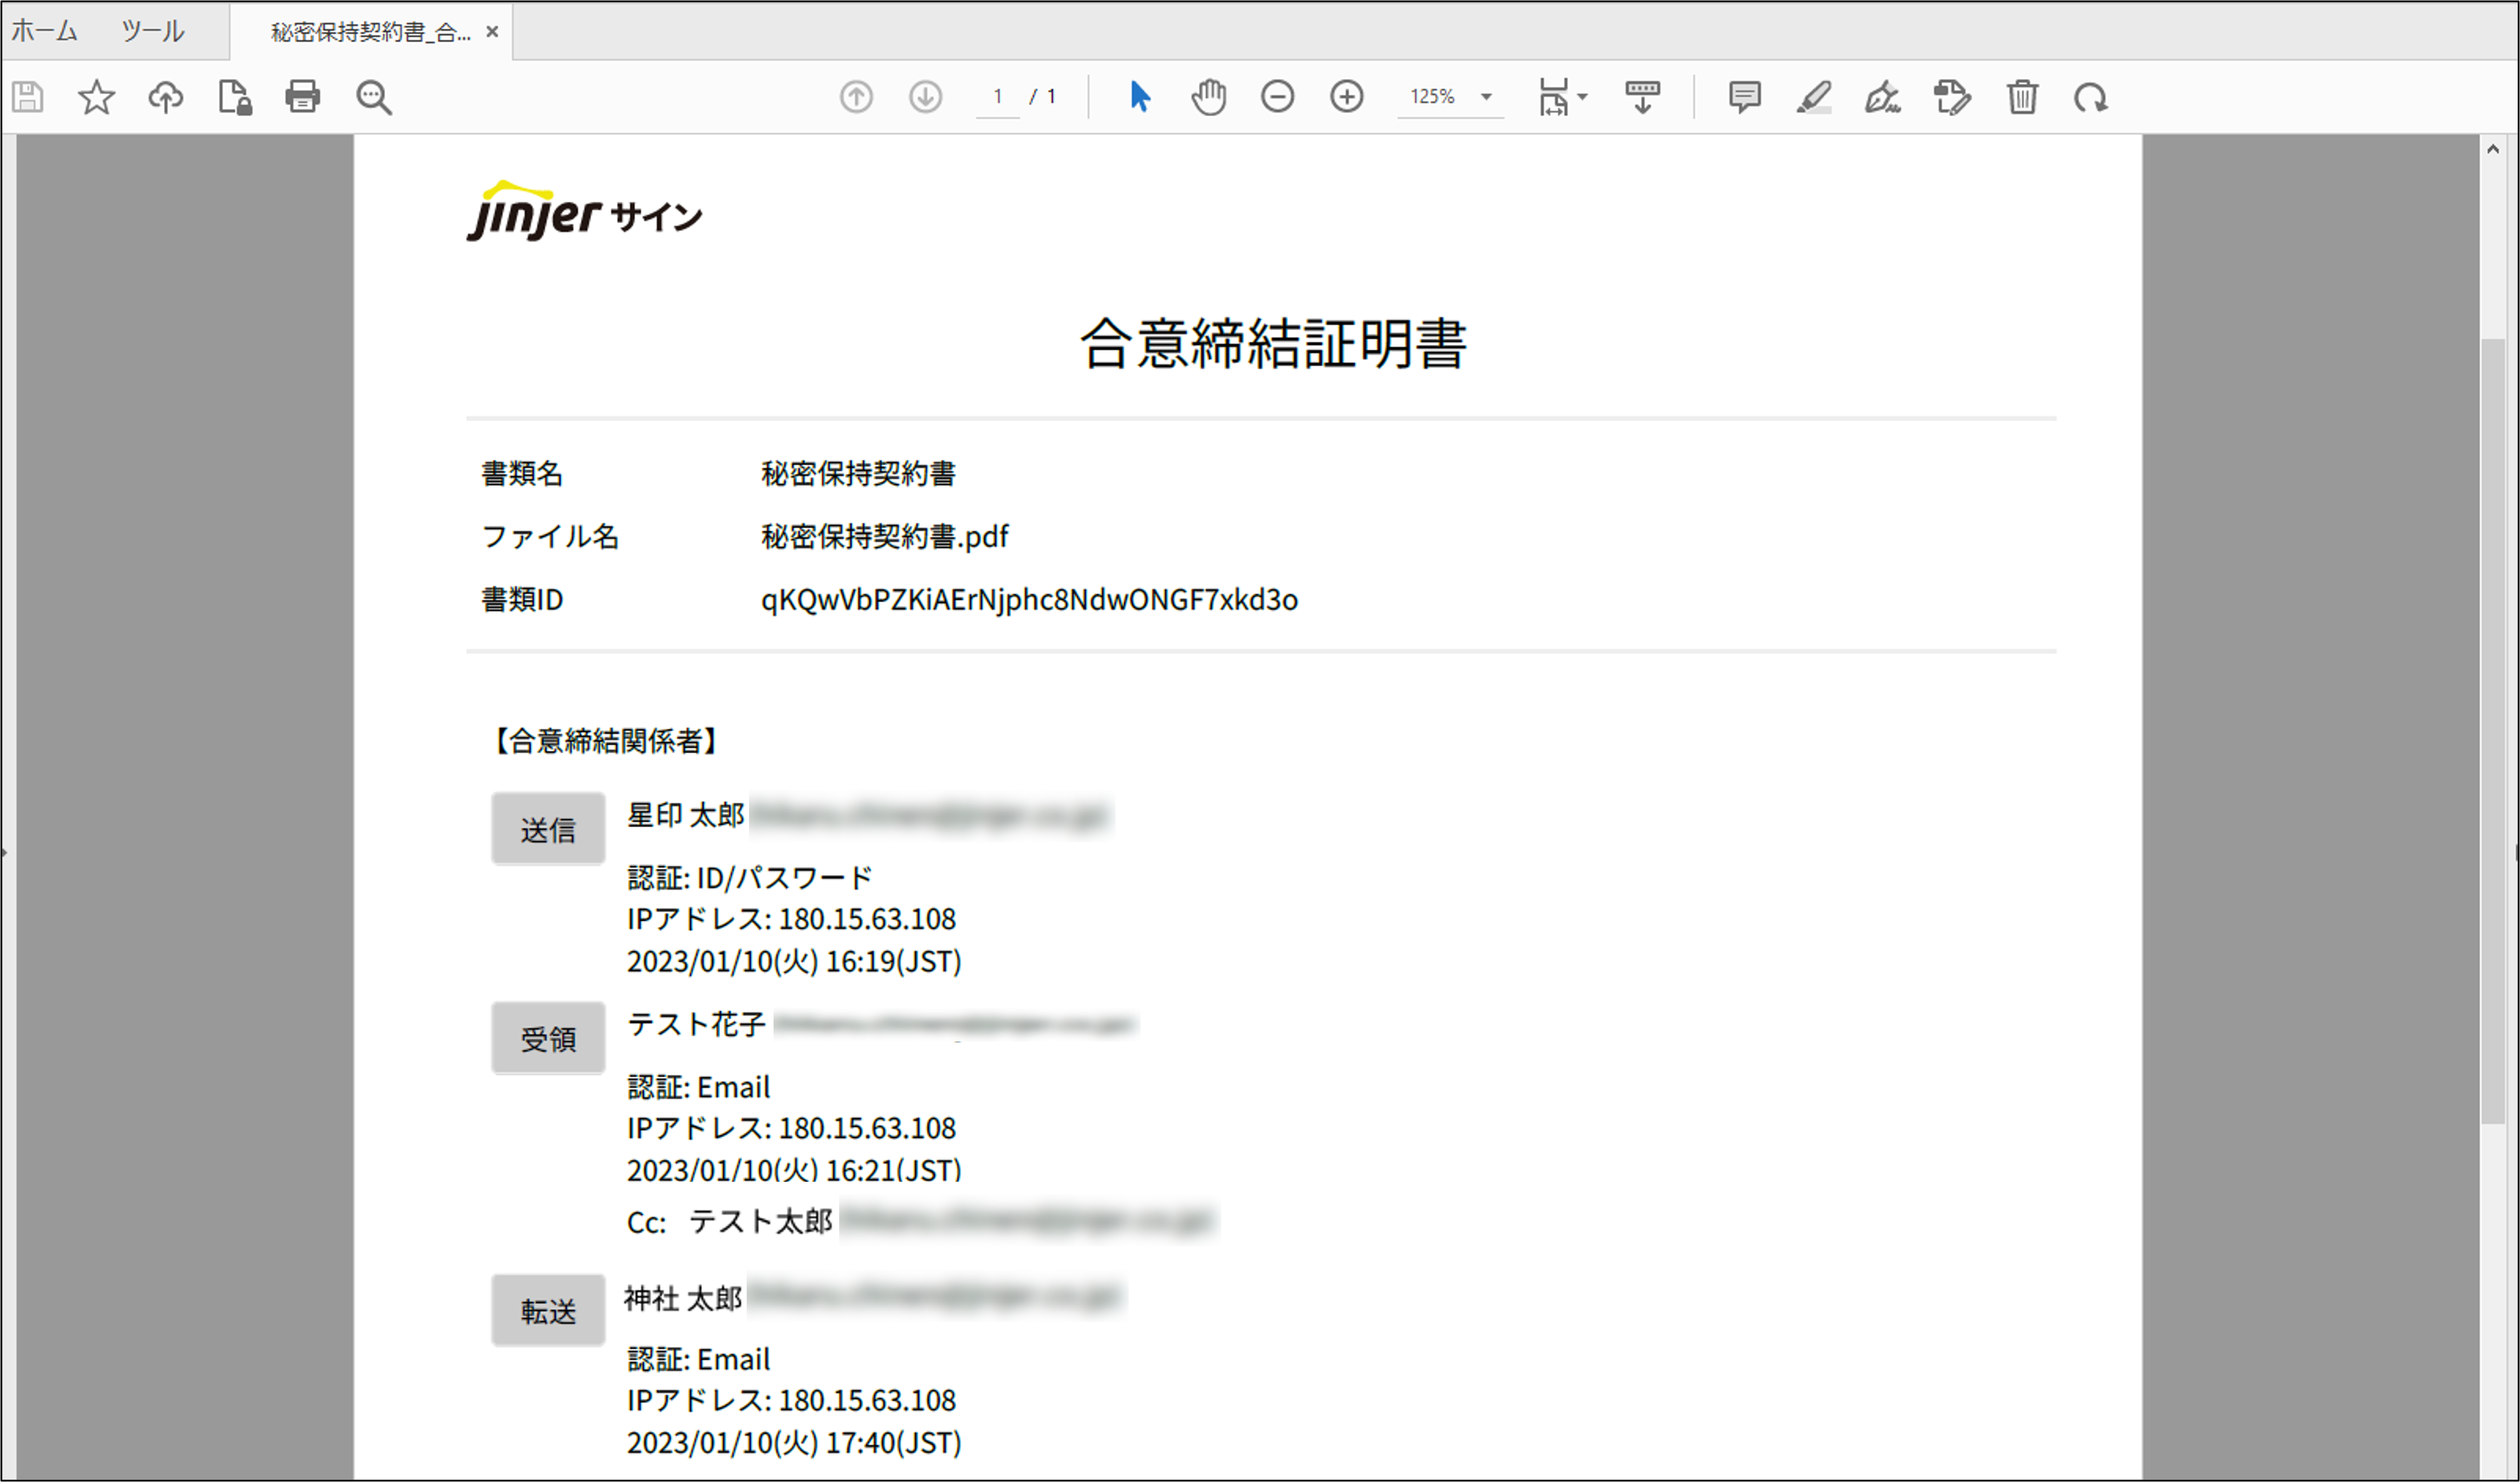This screenshot has width=2520, height=1482.
Task: Activate the hand pan tool
Action: pos(1209,97)
